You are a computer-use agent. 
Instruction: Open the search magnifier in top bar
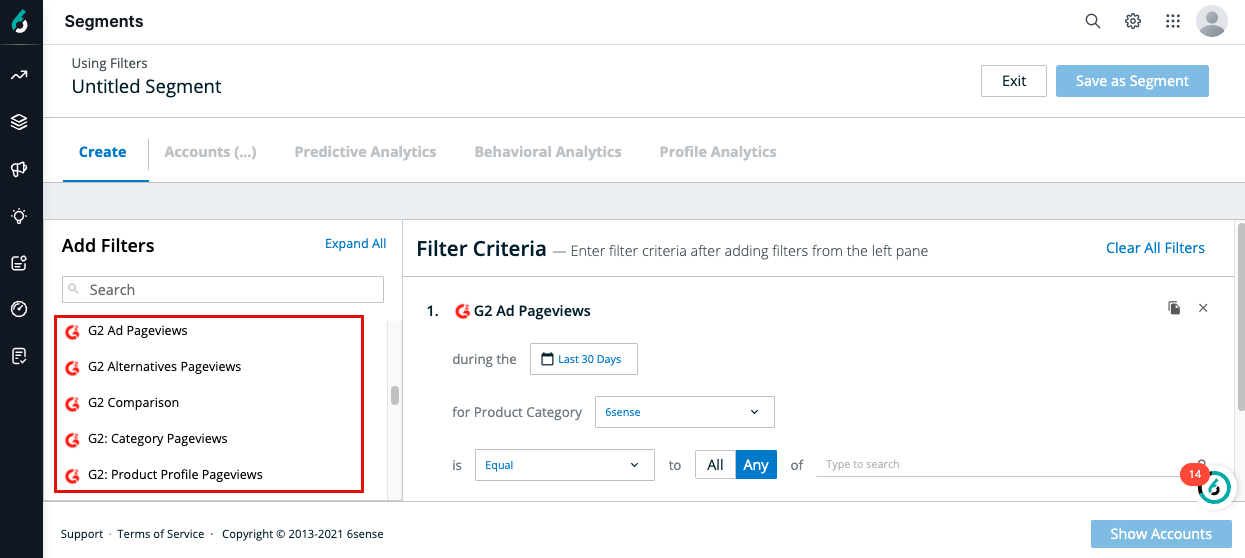coord(1093,21)
